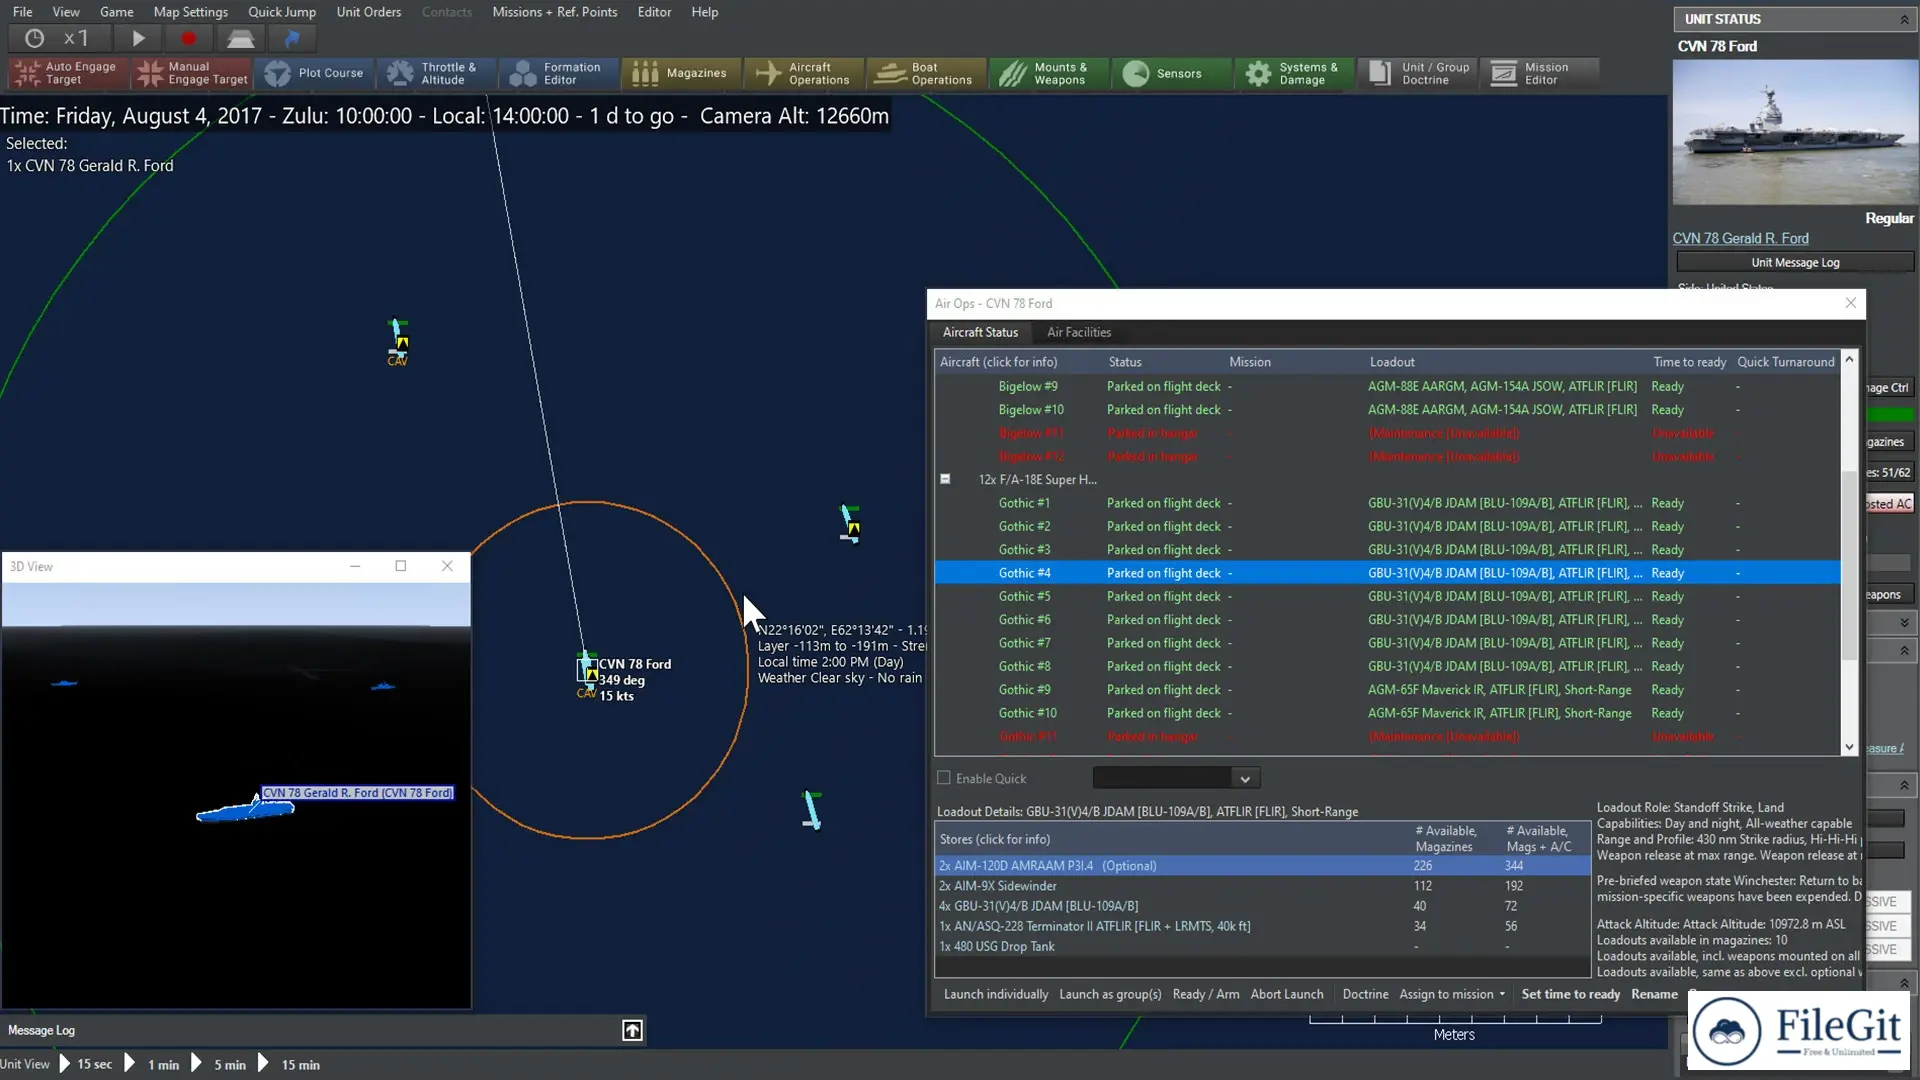Click the red record button
This screenshot has height=1080, width=1920.
click(x=188, y=39)
